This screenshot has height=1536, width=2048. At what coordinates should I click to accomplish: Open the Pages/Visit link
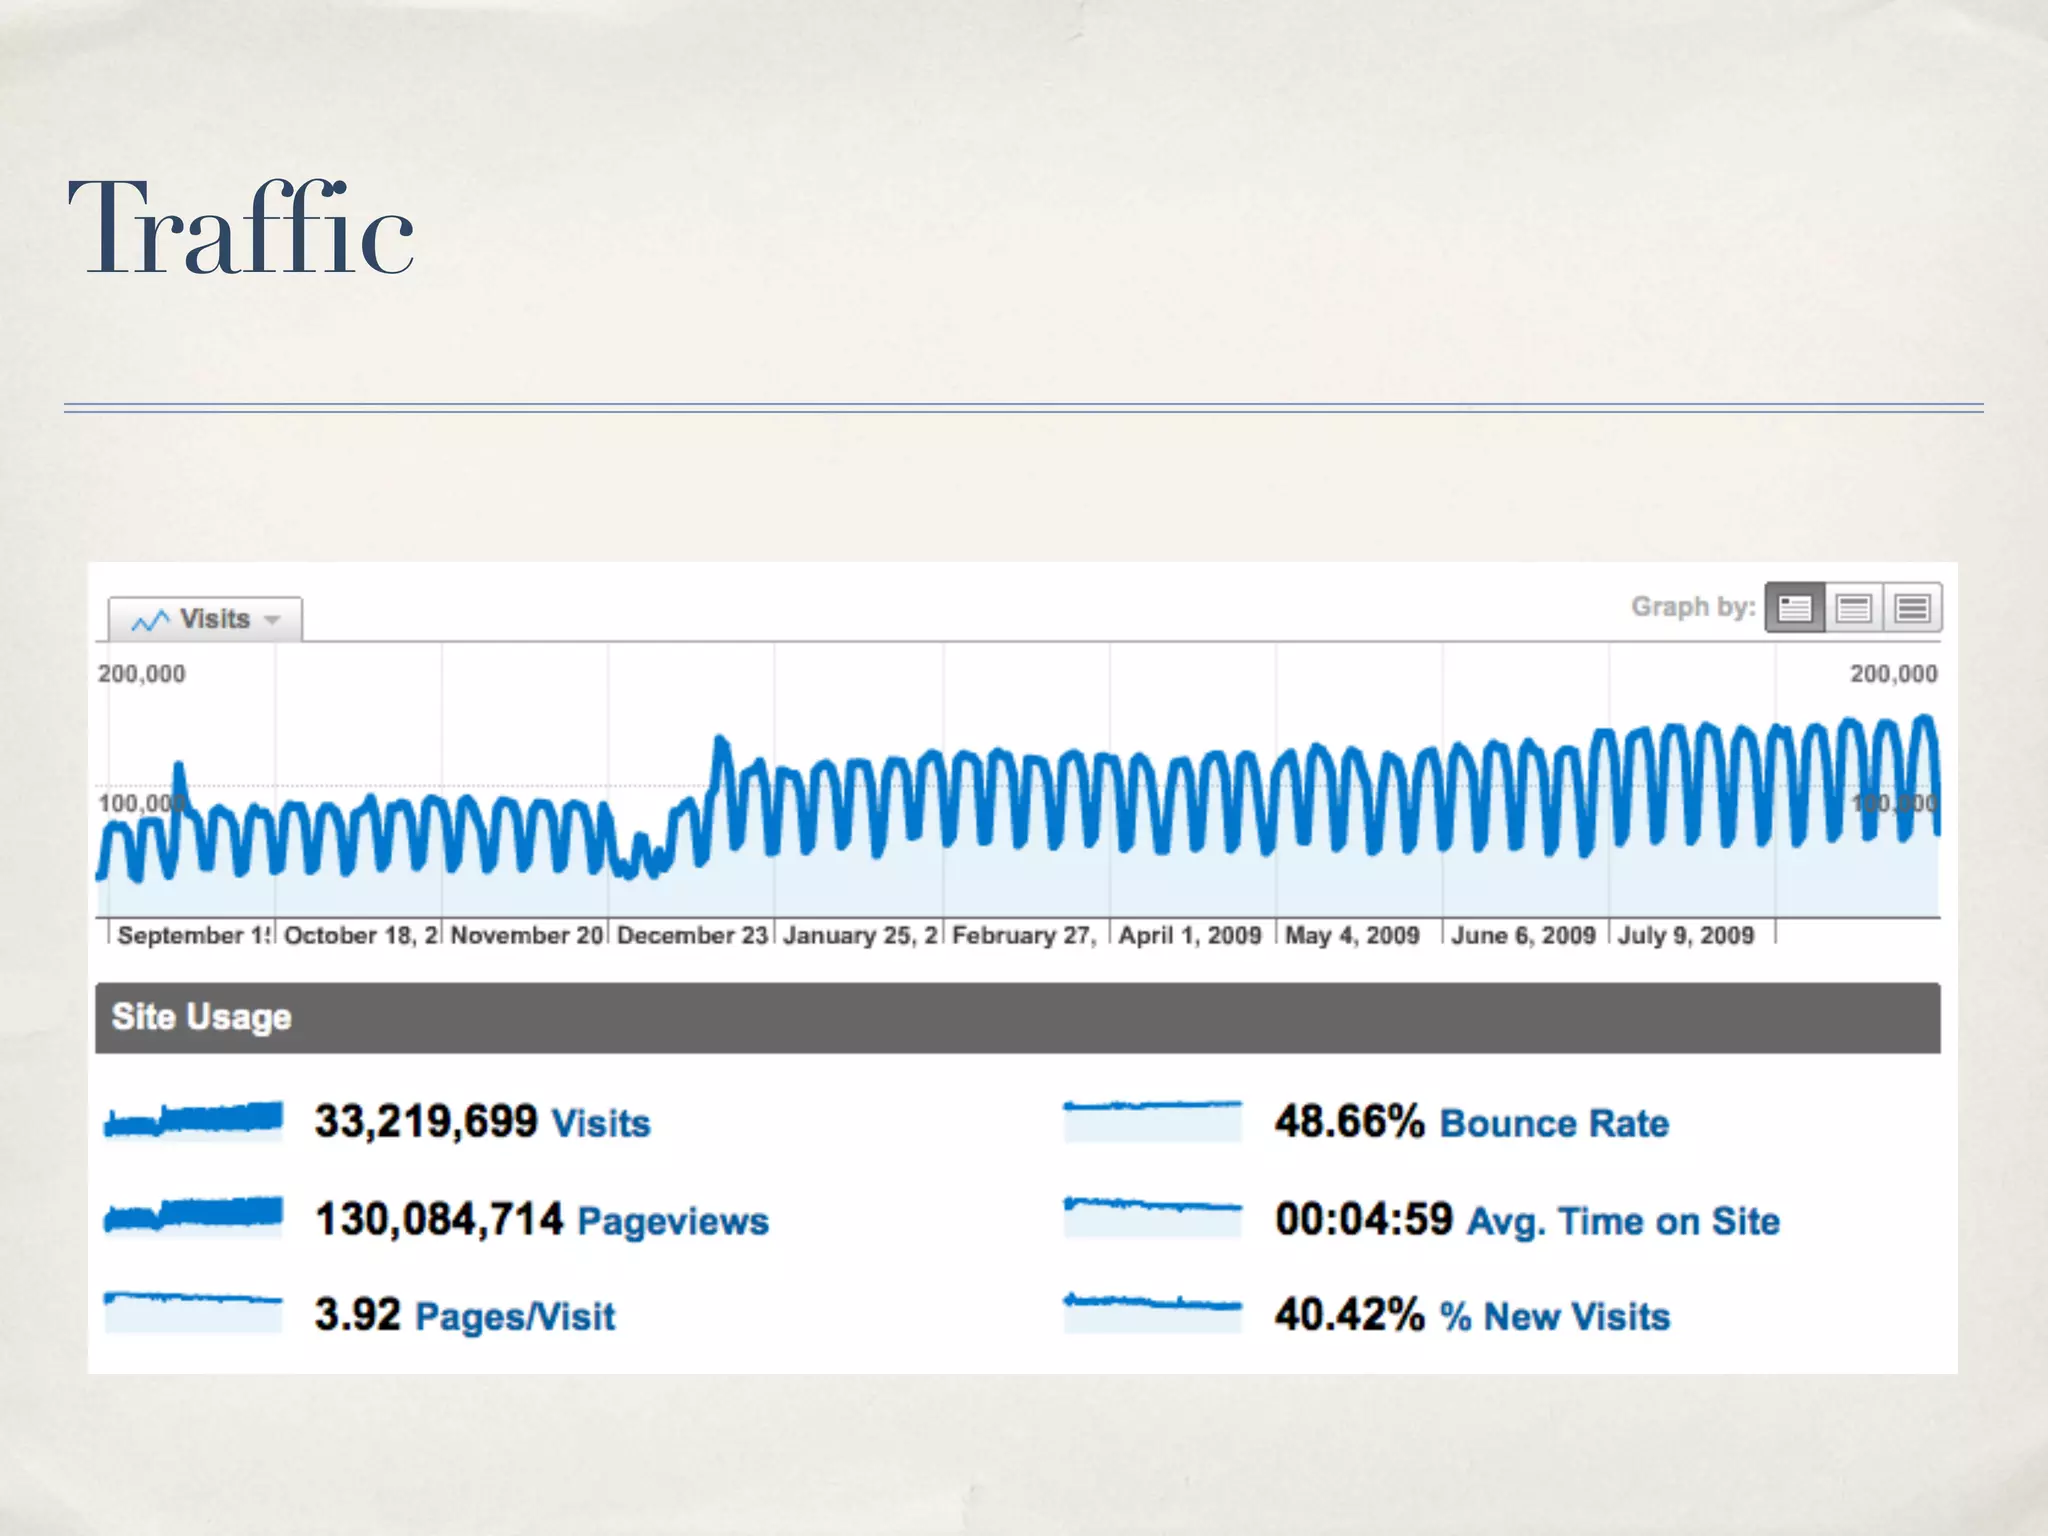tap(515, 1317)
